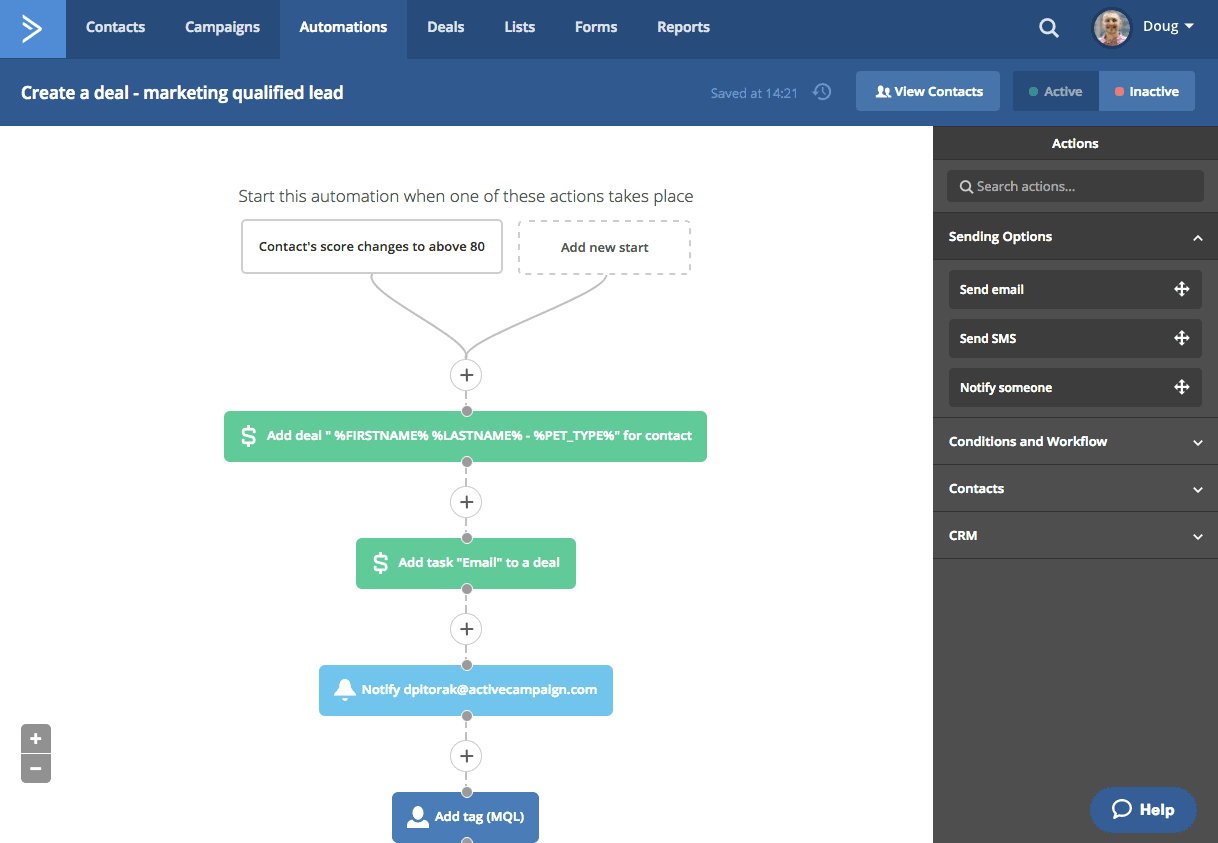Click the drag handle on Send email
The image size is (1218, 843).
pyautogui.click(x=1181, y=289)
